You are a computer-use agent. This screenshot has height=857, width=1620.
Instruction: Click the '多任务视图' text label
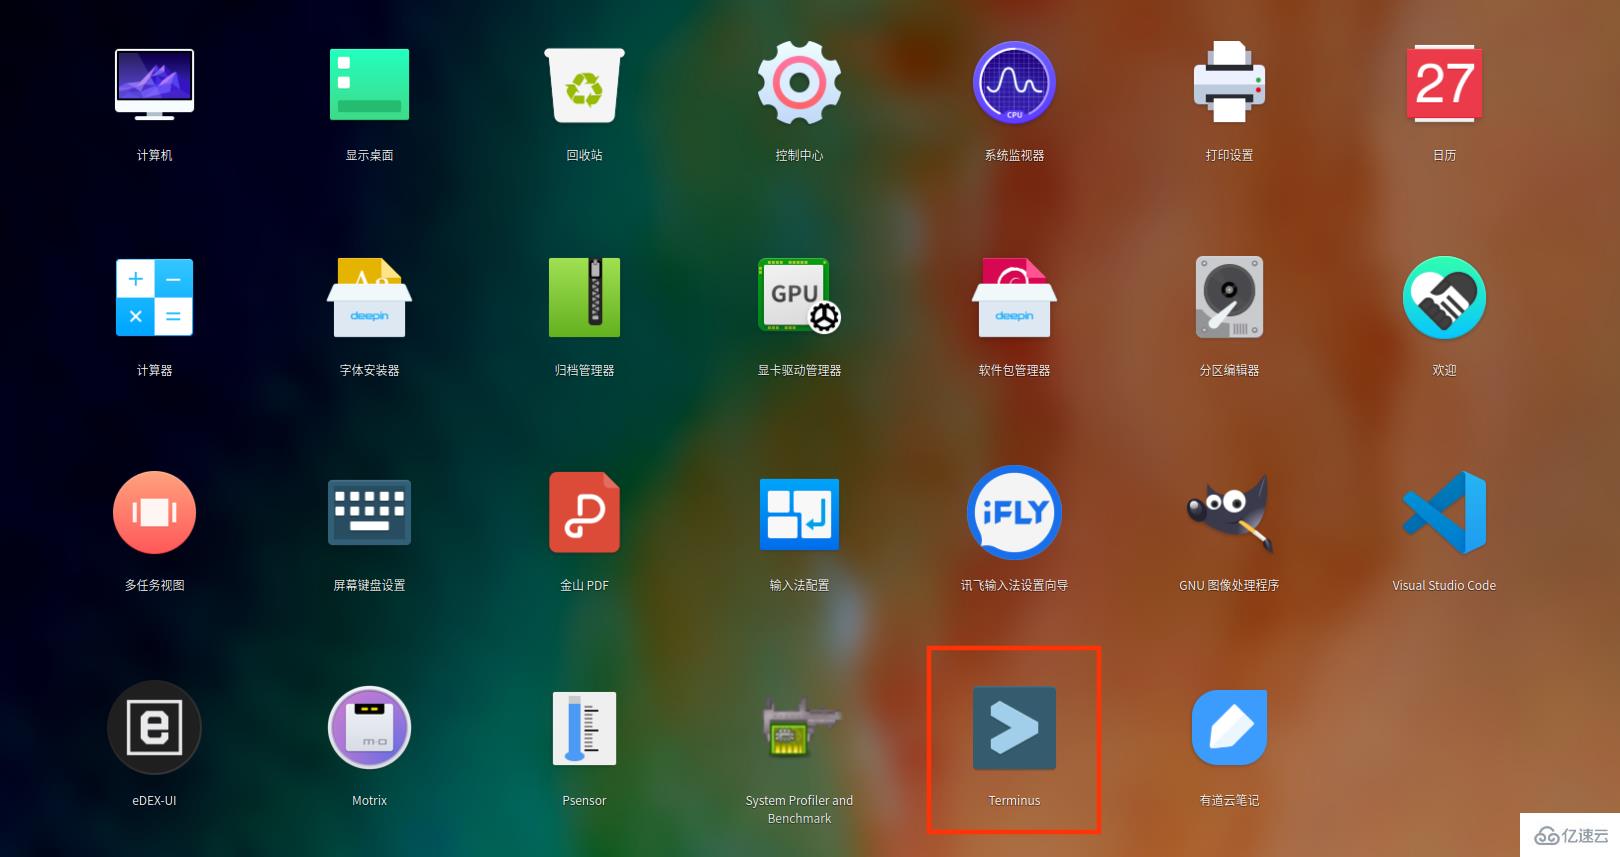(154, 586)
